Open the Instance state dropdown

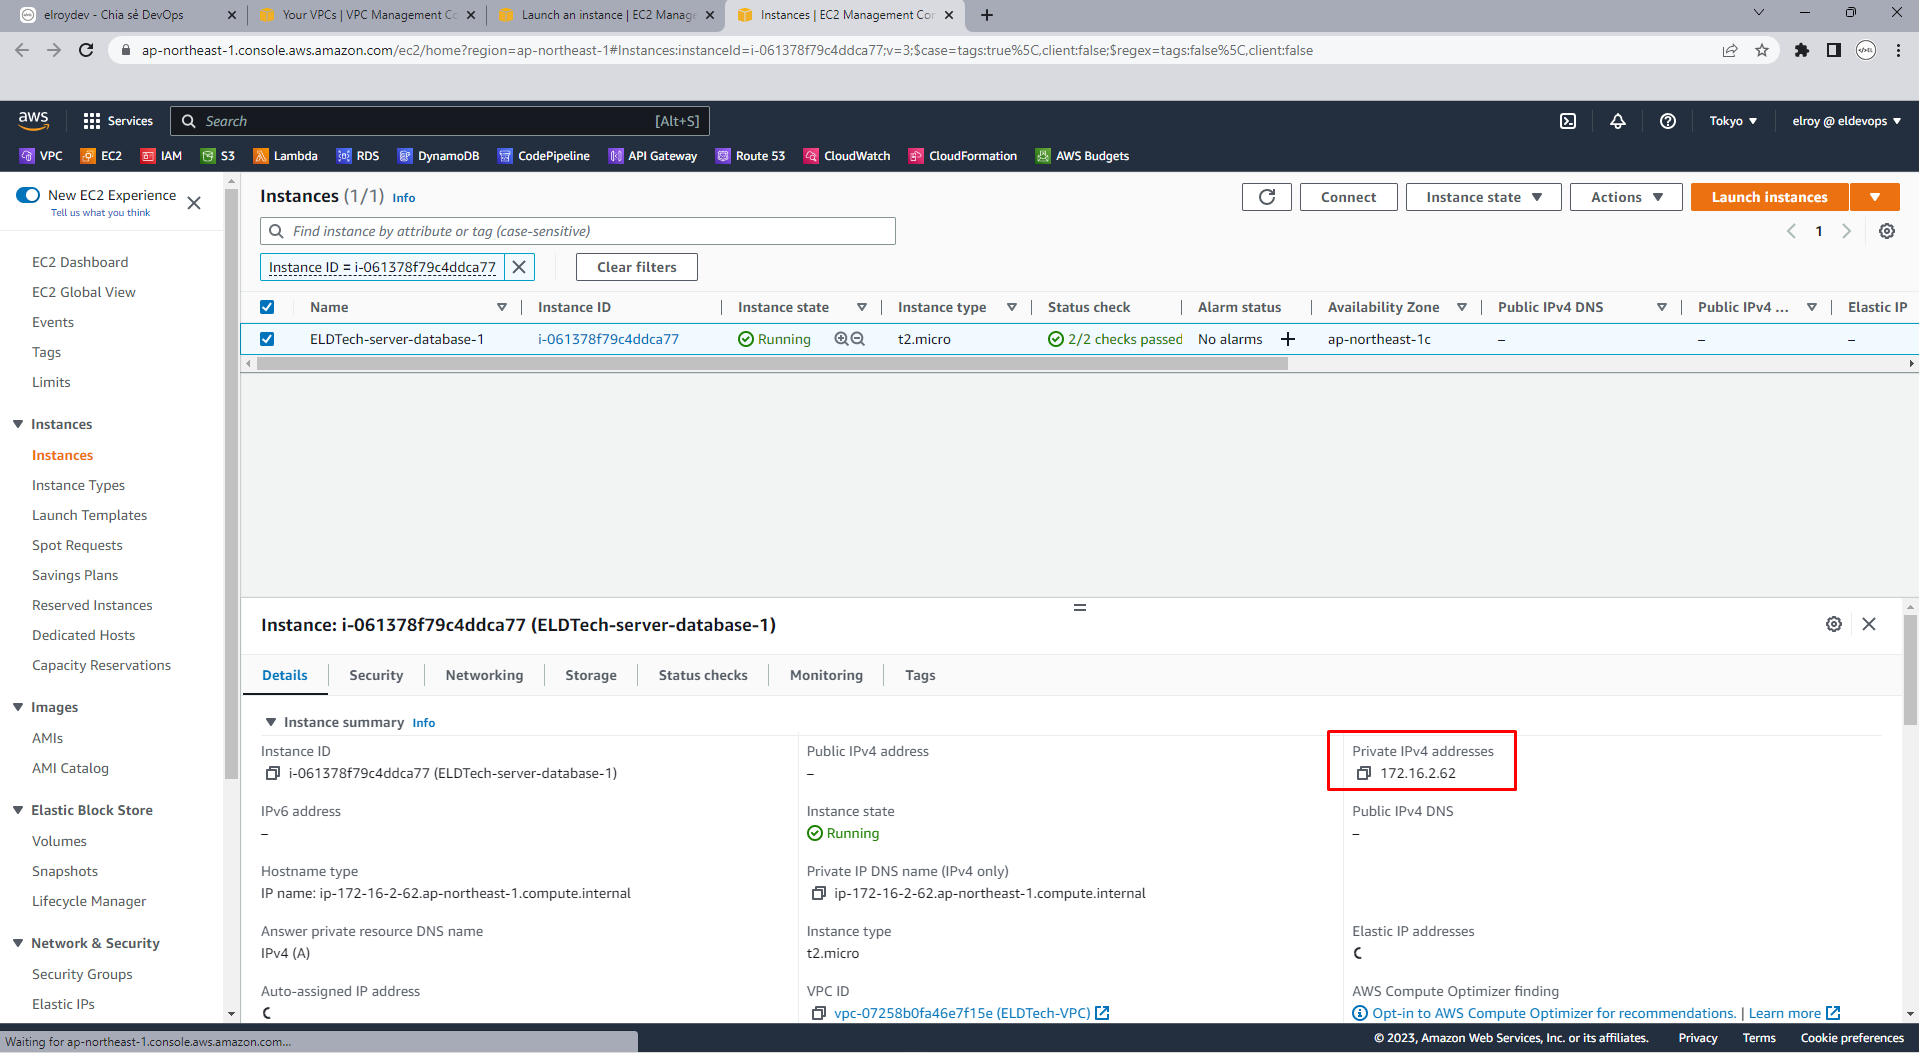coord(1484,197)
